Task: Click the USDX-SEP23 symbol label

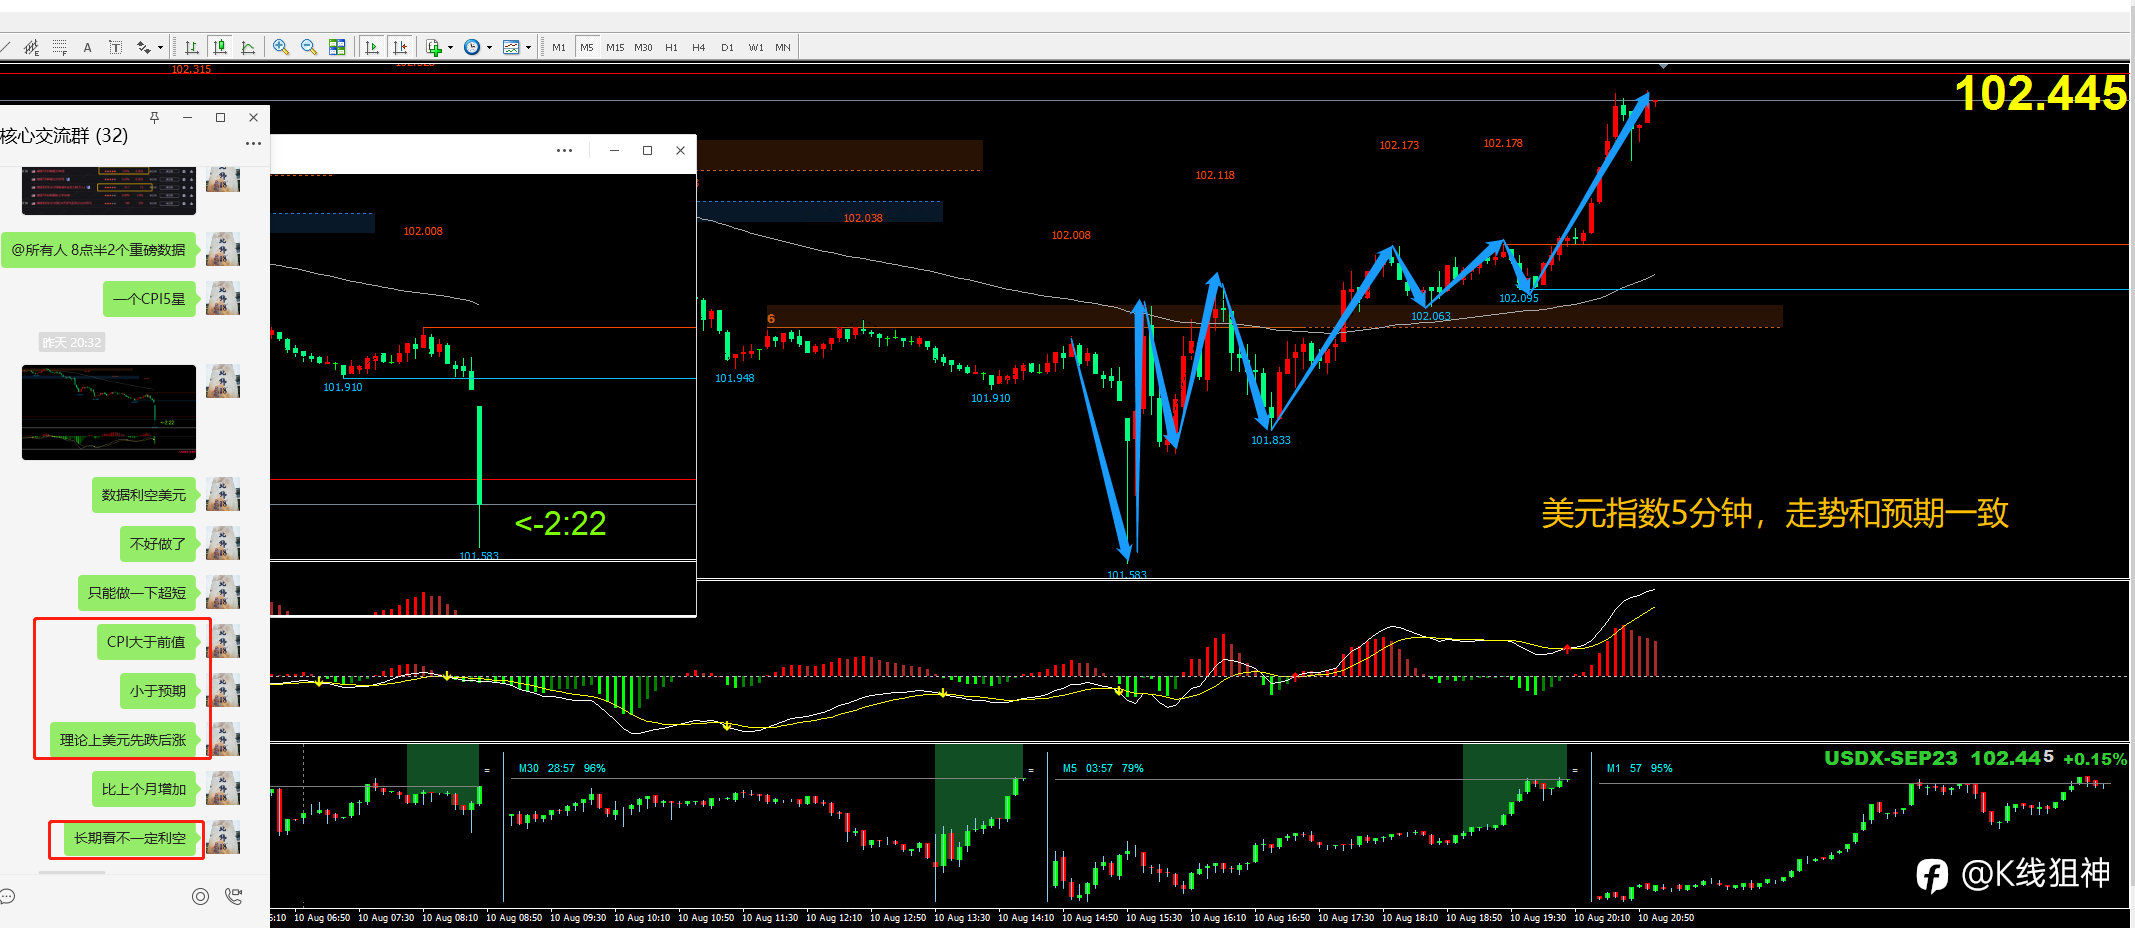Action: [1890, 758]
